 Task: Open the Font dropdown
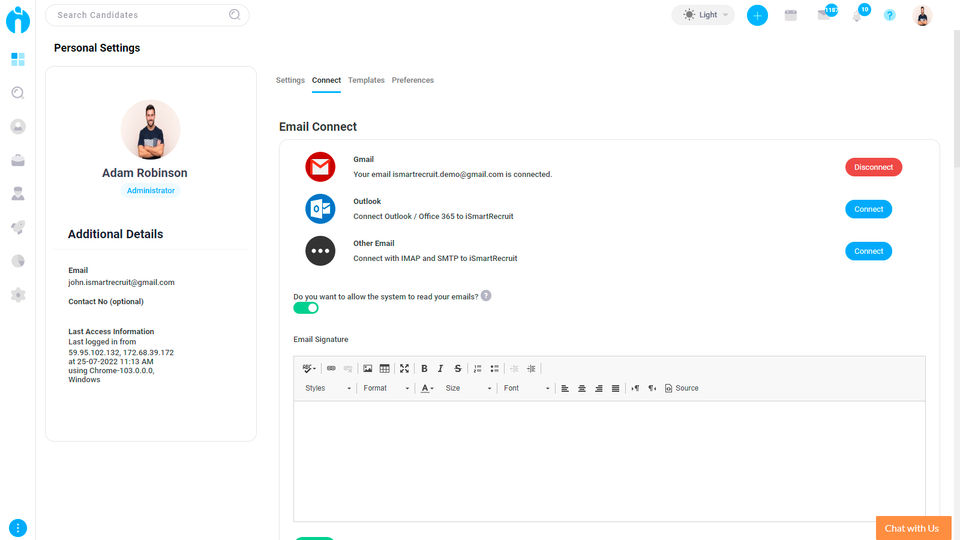pos(527,388)
